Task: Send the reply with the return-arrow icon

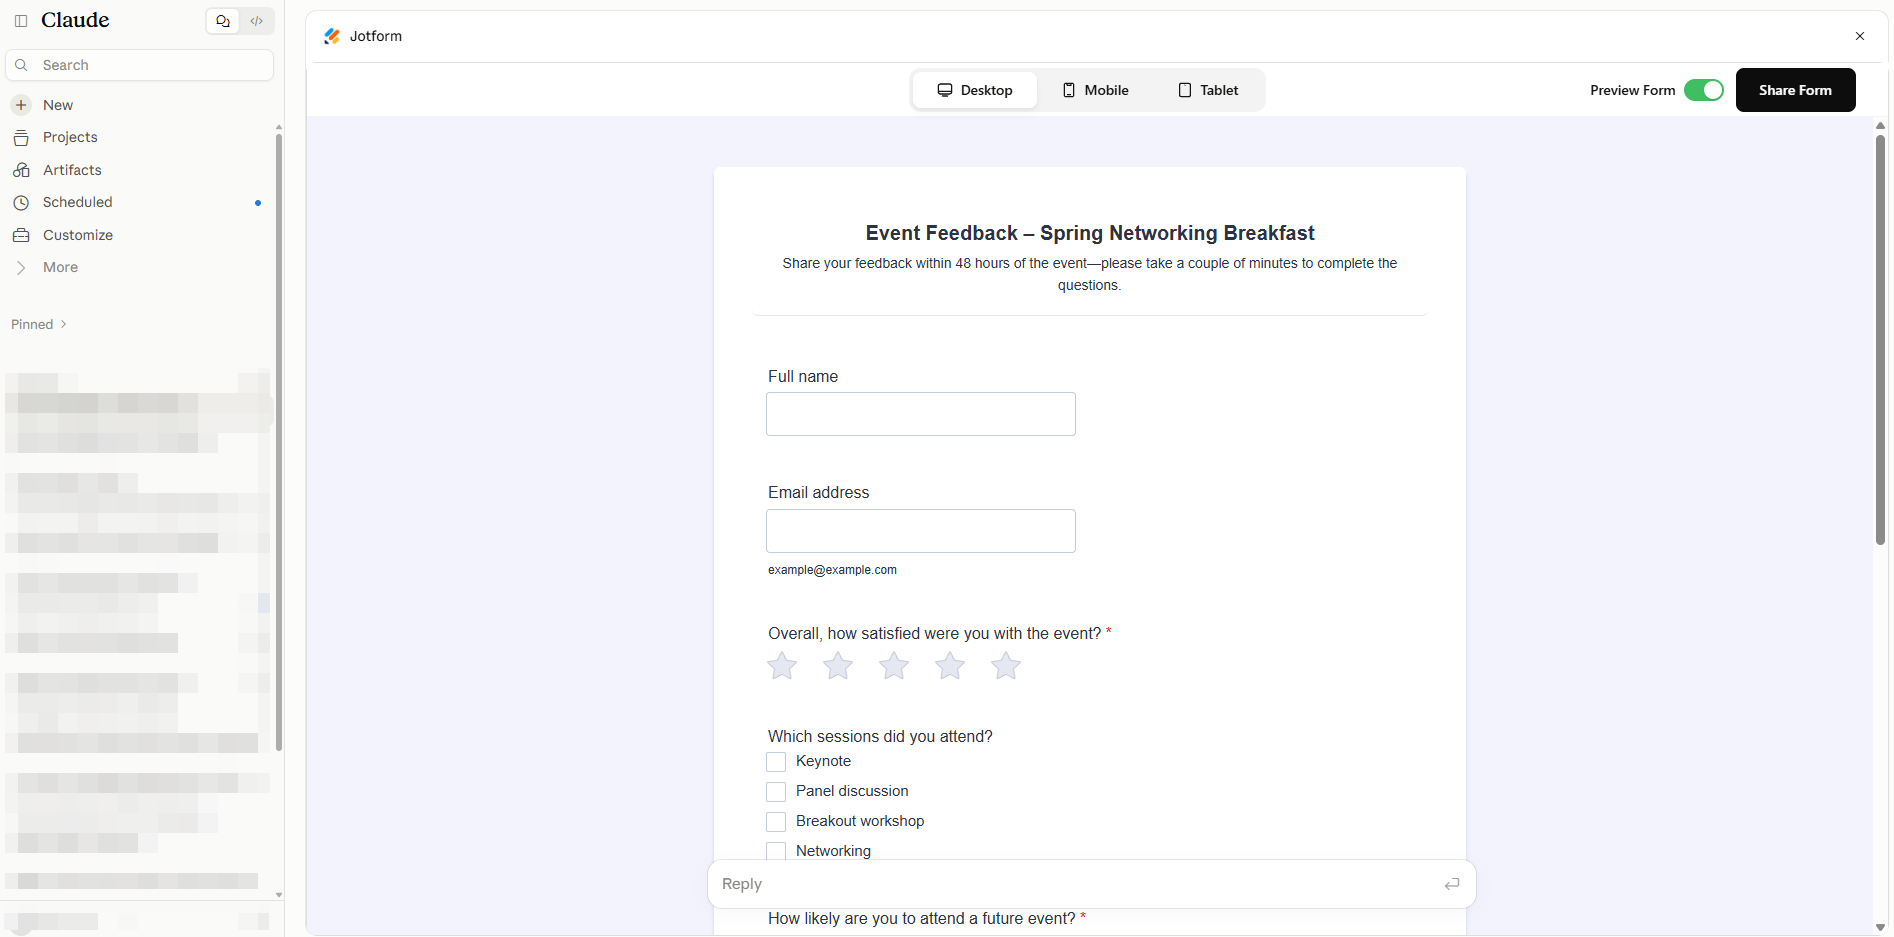Action: coord(1452,884)
